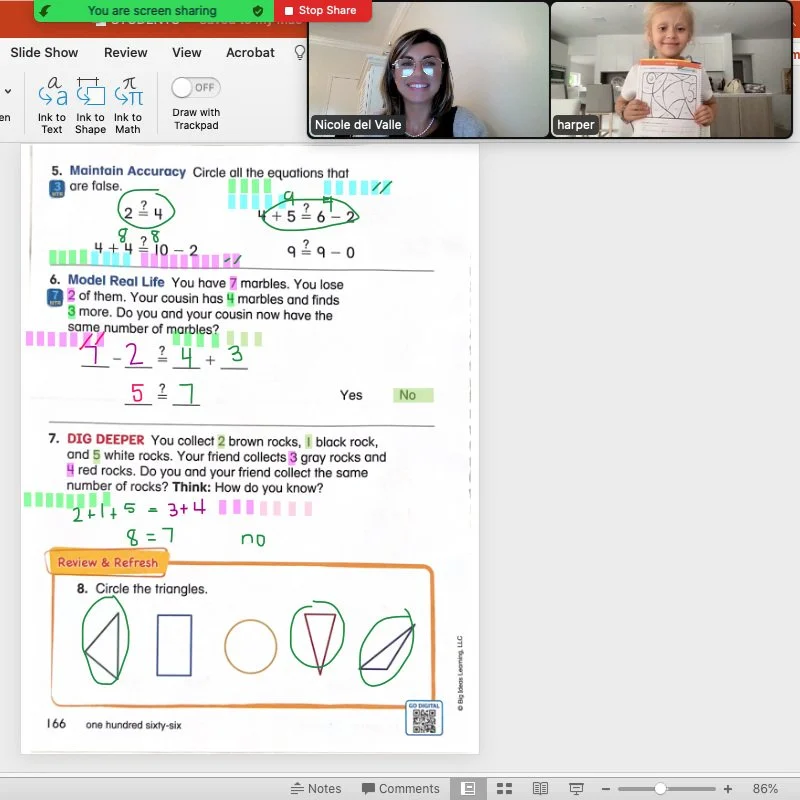Click the Model Real Life heading
This screenshot has height=800, width=800.
pyautogui.click(x=116, y=281)
